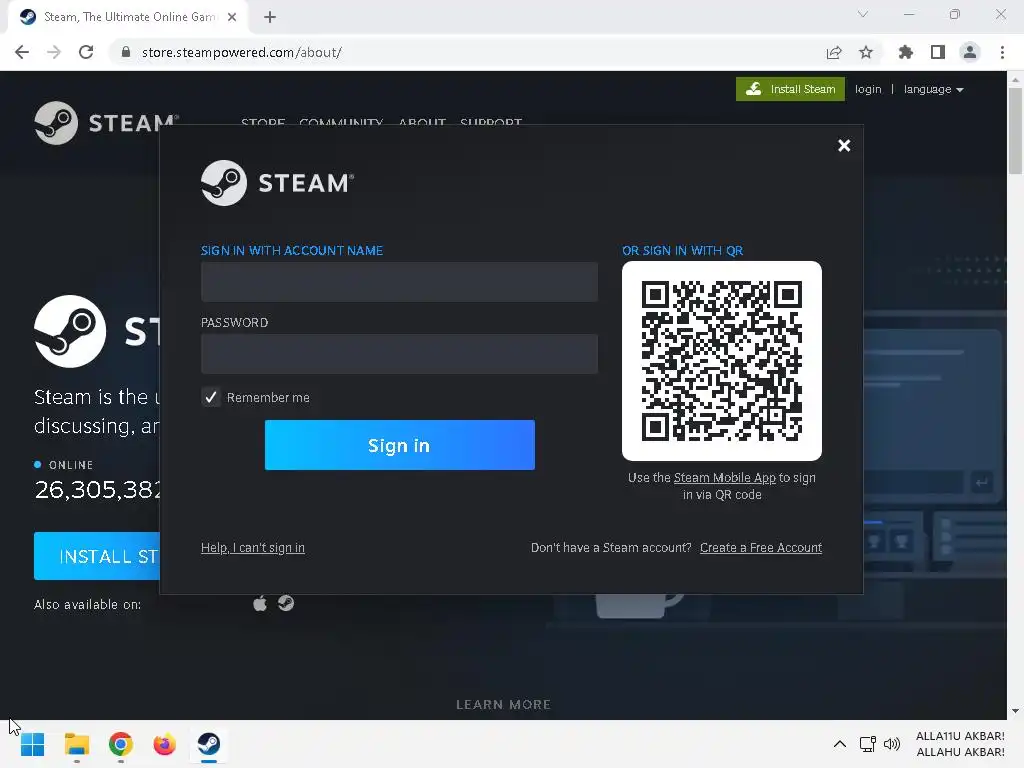Click the large Steam logo on page

pos(70,331)
